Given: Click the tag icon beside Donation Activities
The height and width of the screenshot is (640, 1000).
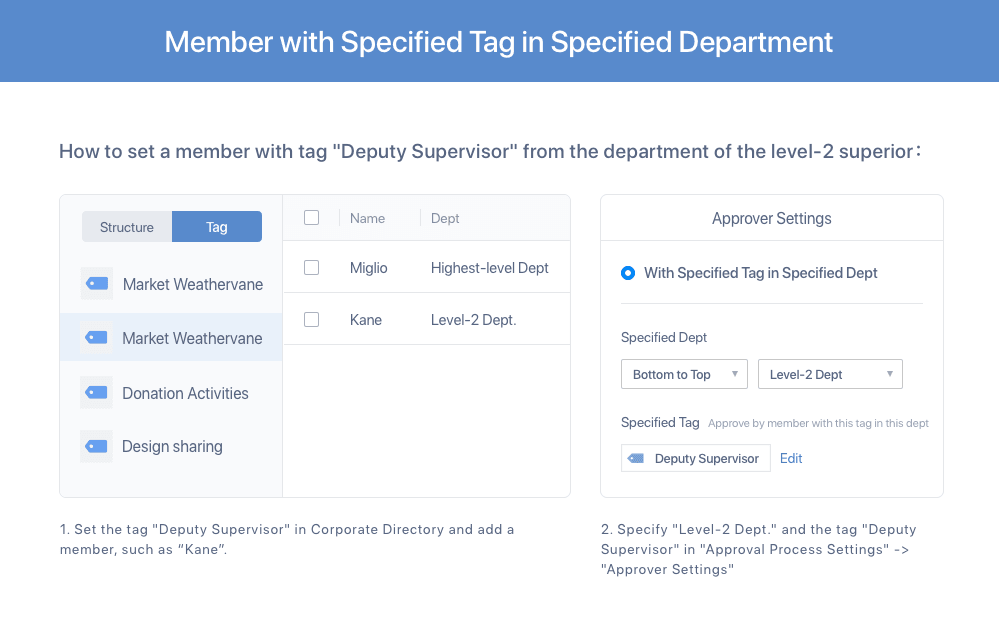Looking at the screenshot, I should tap(96, 392).
